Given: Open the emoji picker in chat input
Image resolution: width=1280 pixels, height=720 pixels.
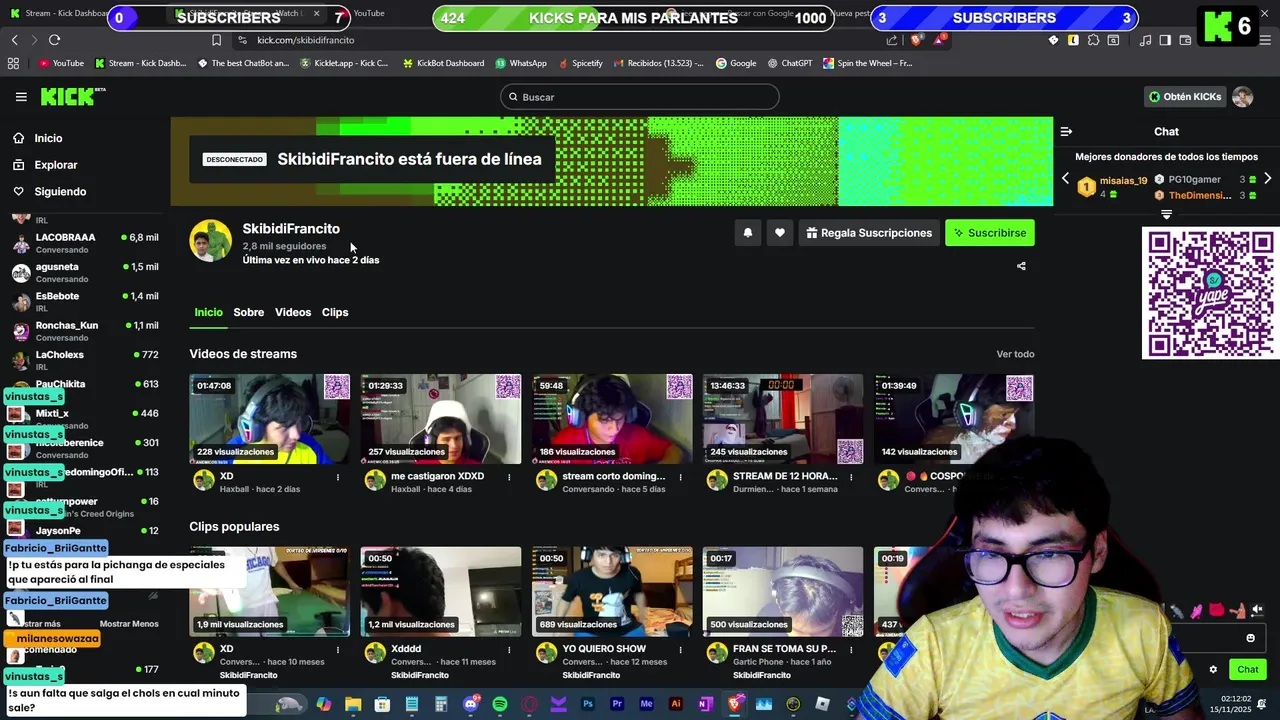Looking at the screenshot, I should (x=1250, y=638).
